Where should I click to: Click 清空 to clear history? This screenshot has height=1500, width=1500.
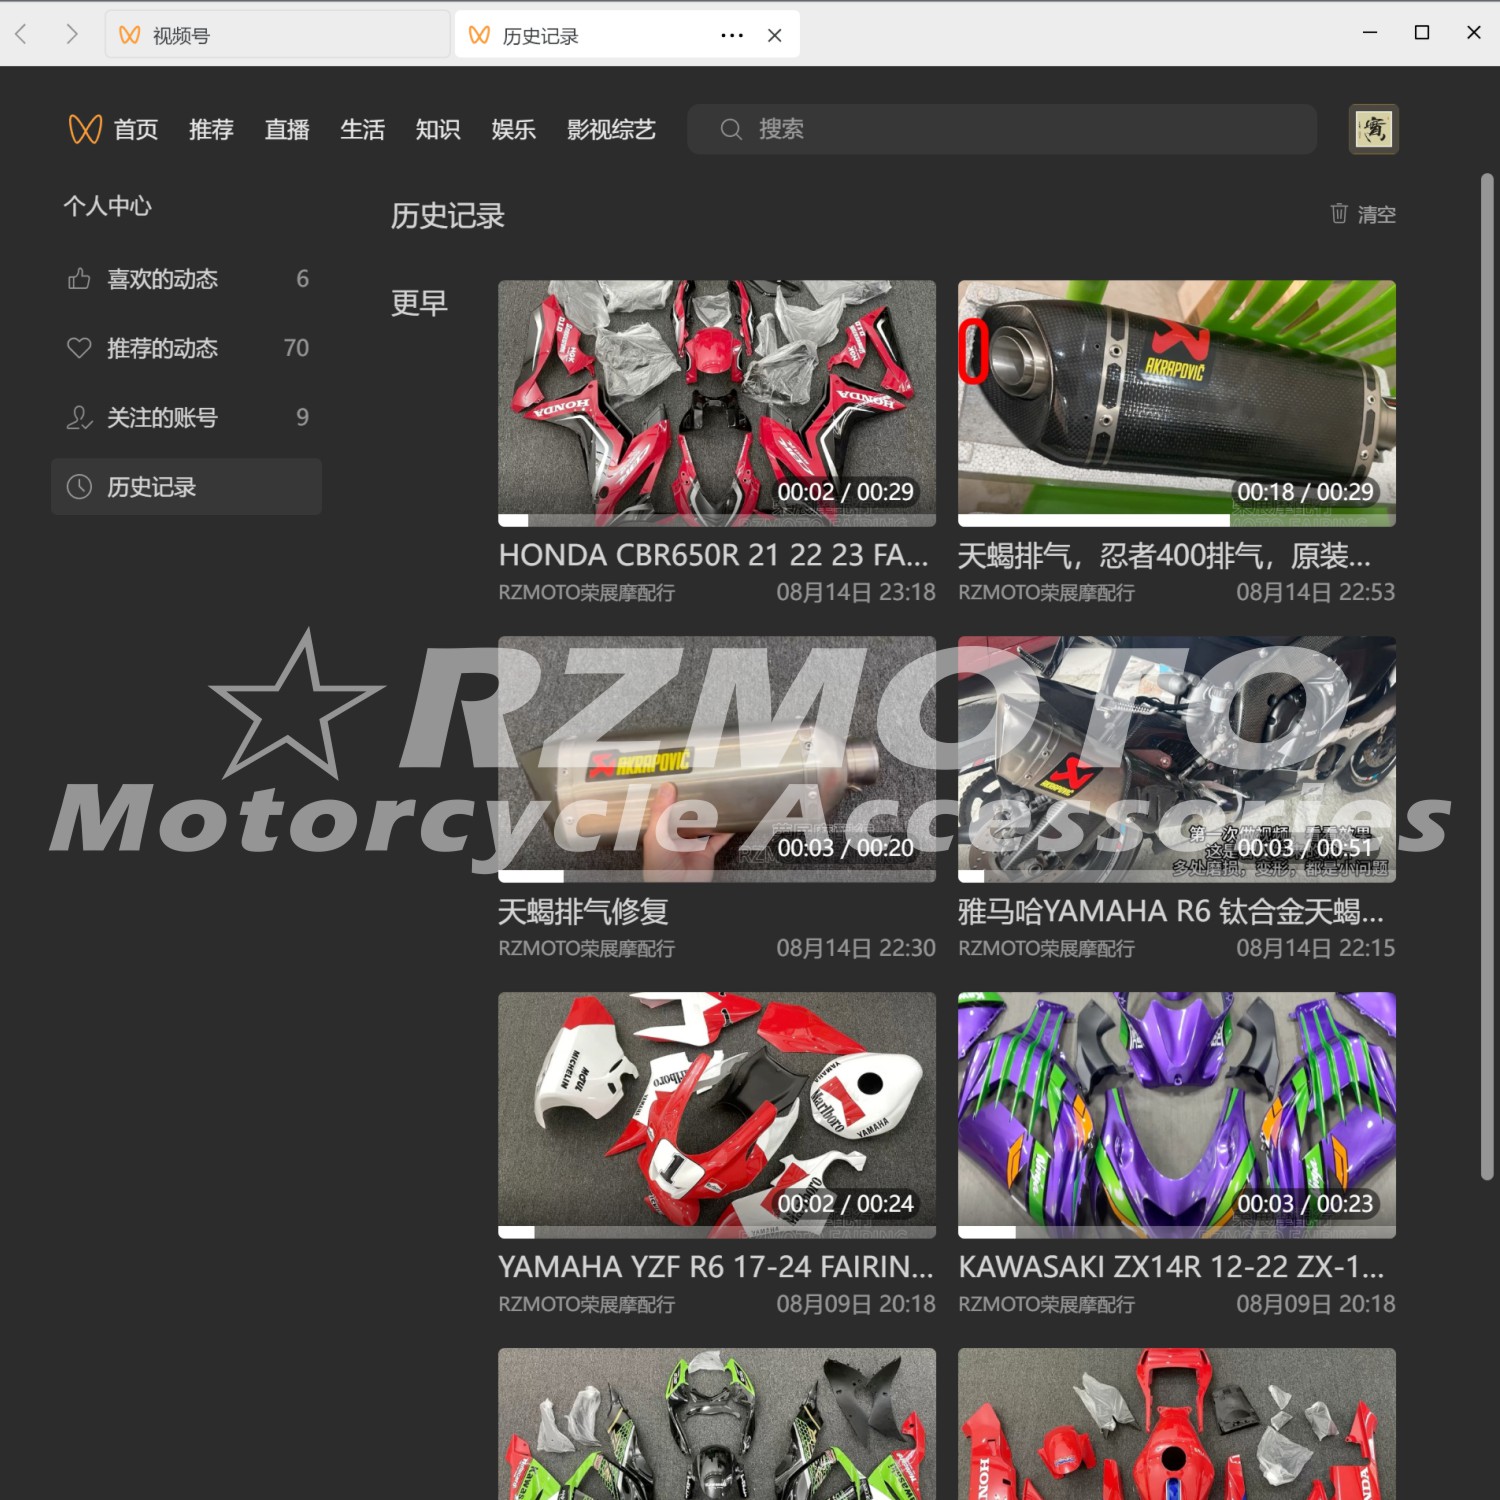[1377, 214]
